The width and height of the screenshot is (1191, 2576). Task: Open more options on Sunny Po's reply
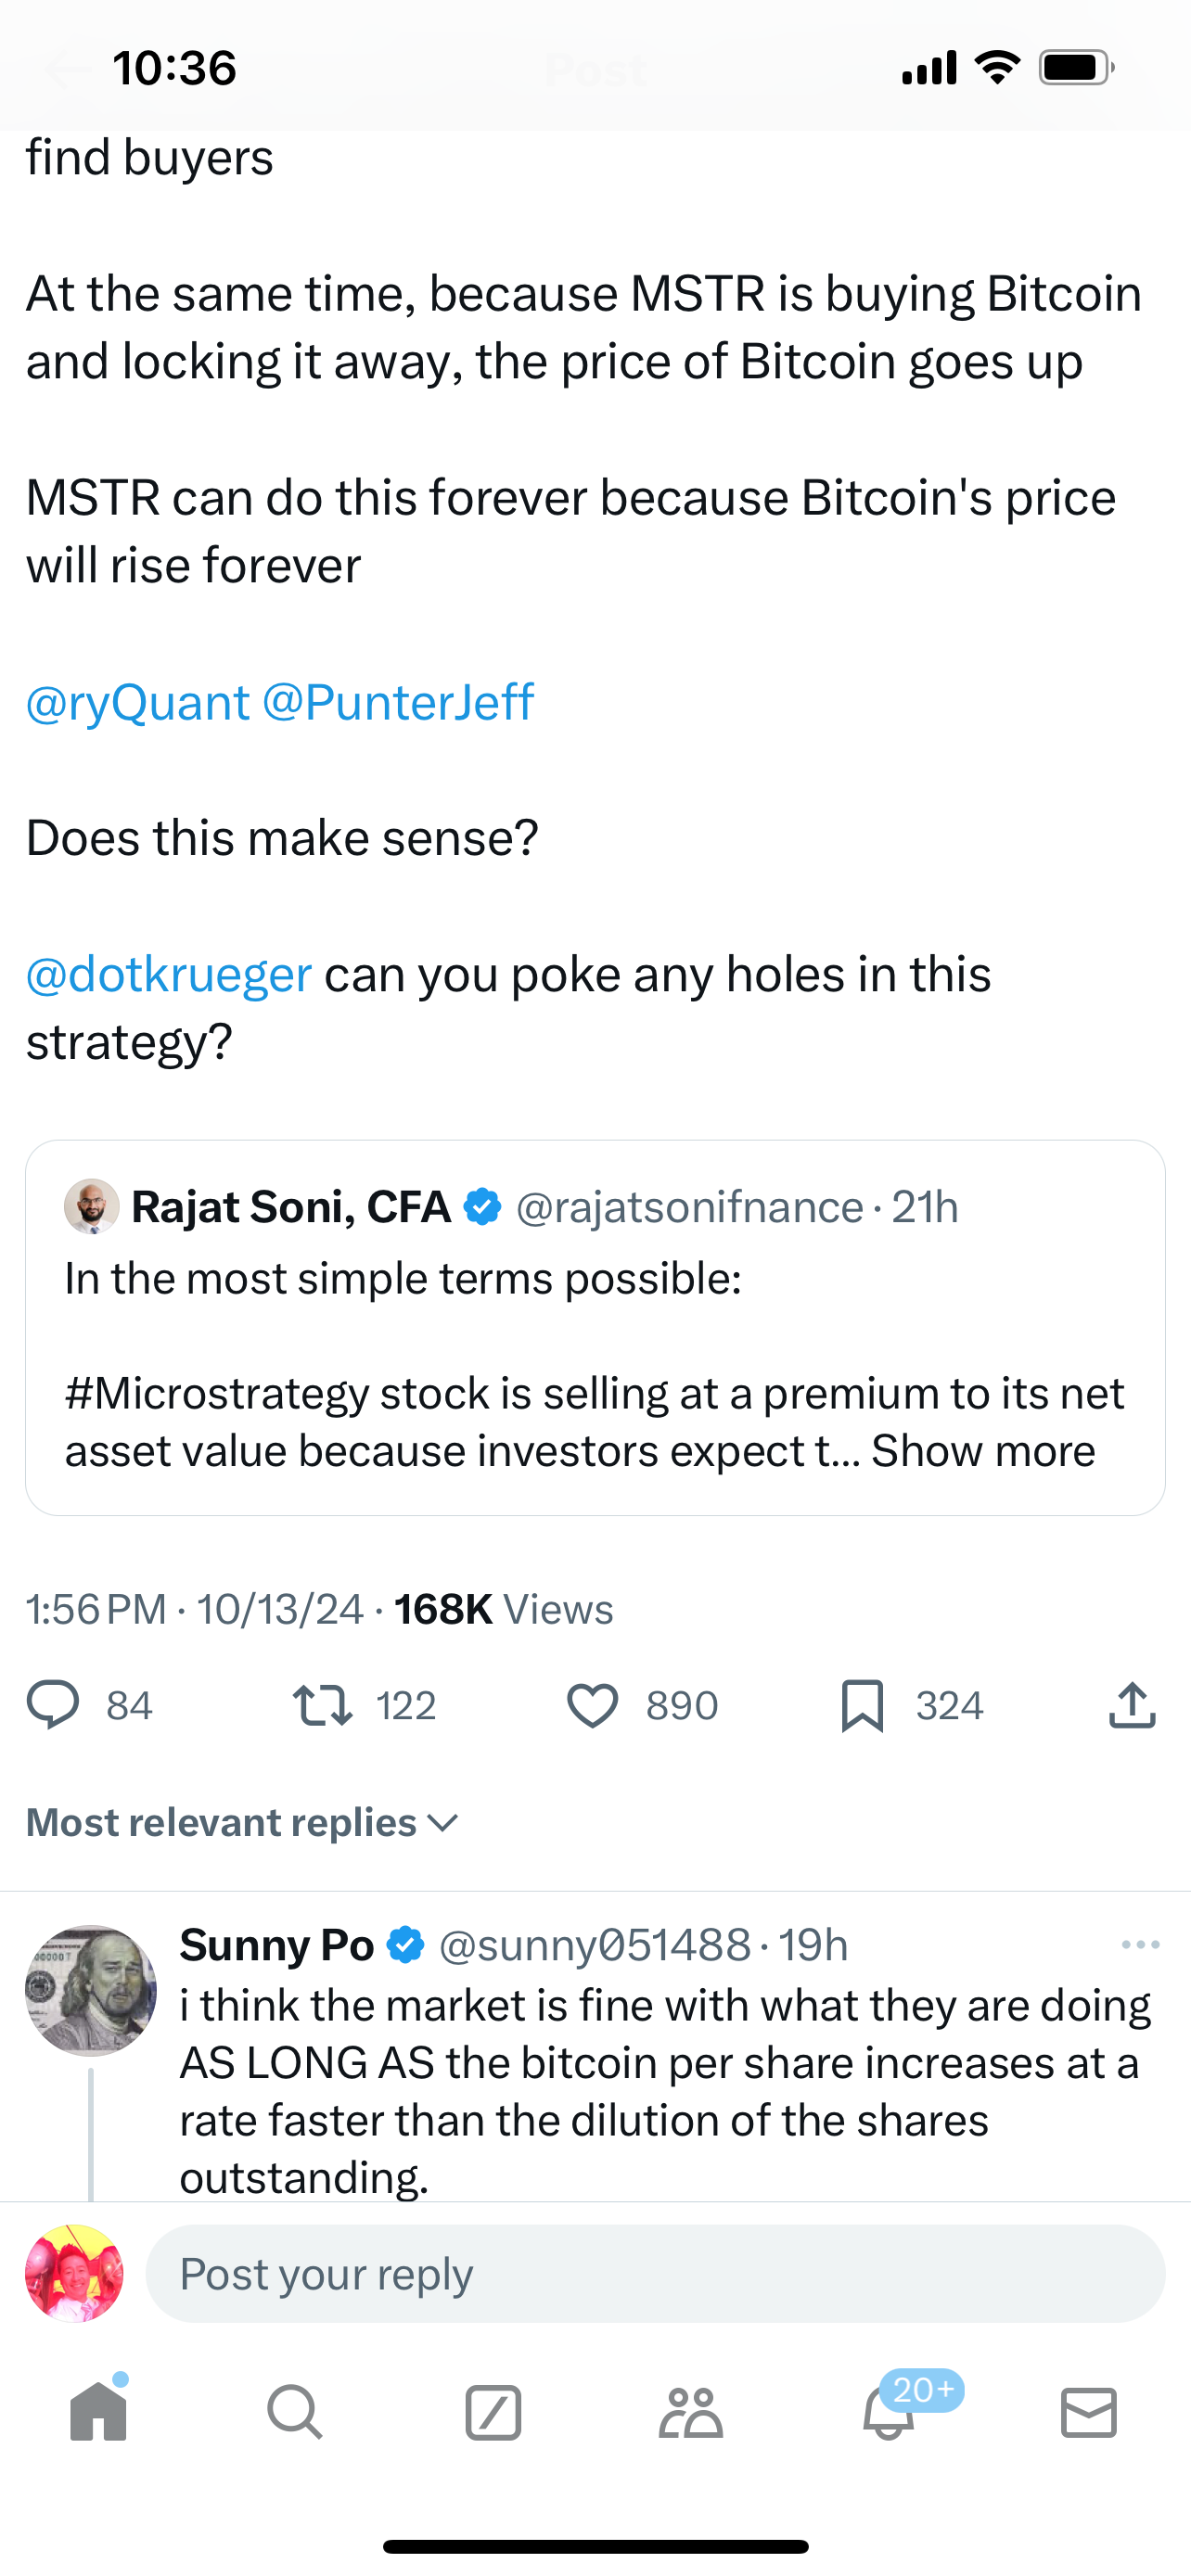(x=1140, y=1945)
